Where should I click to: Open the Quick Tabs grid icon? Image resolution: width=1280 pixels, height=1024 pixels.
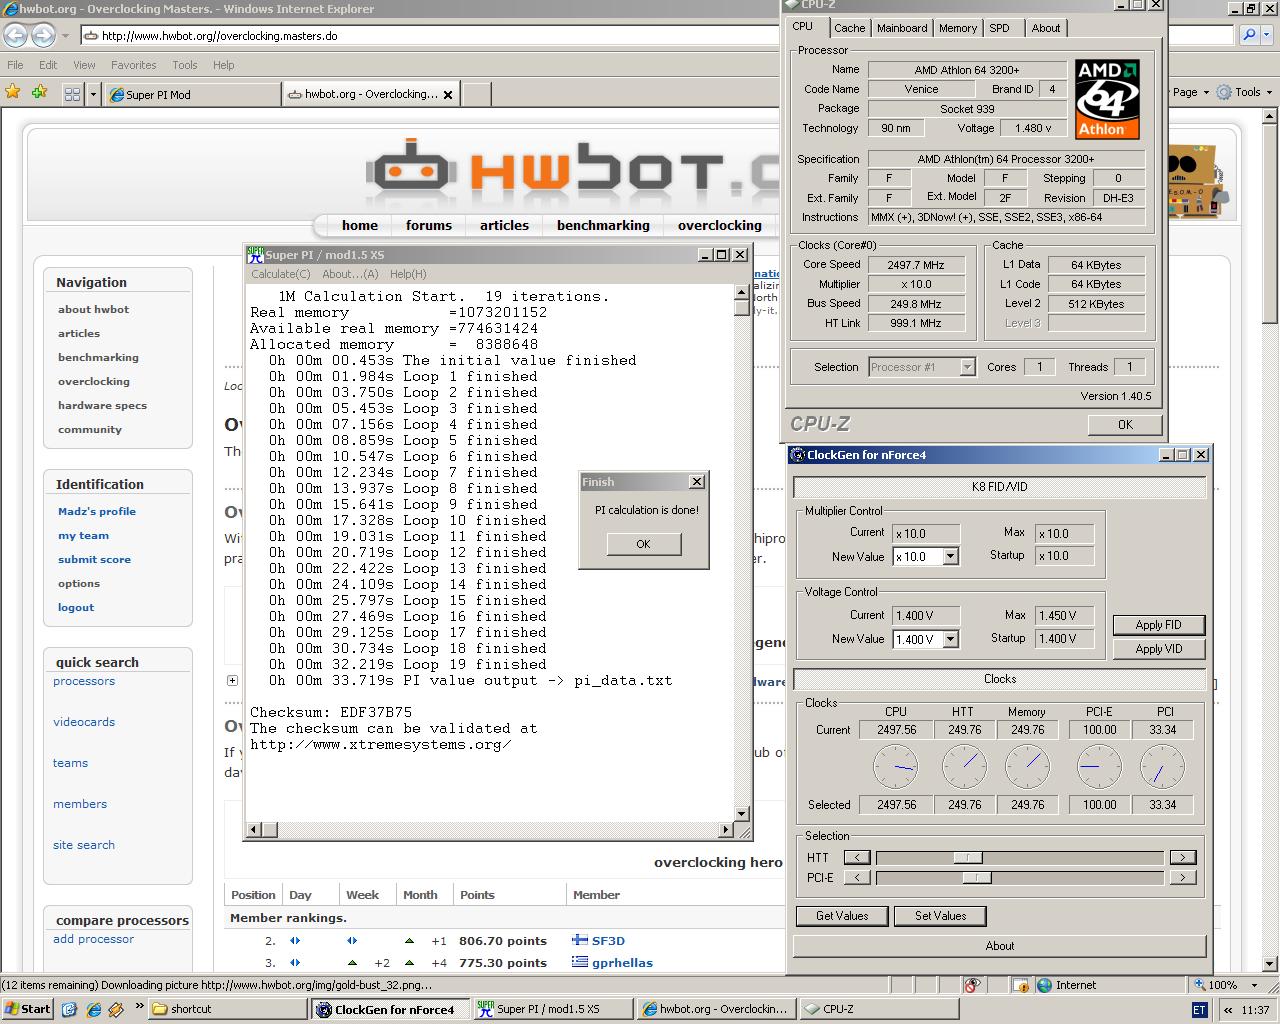[72, 94]
